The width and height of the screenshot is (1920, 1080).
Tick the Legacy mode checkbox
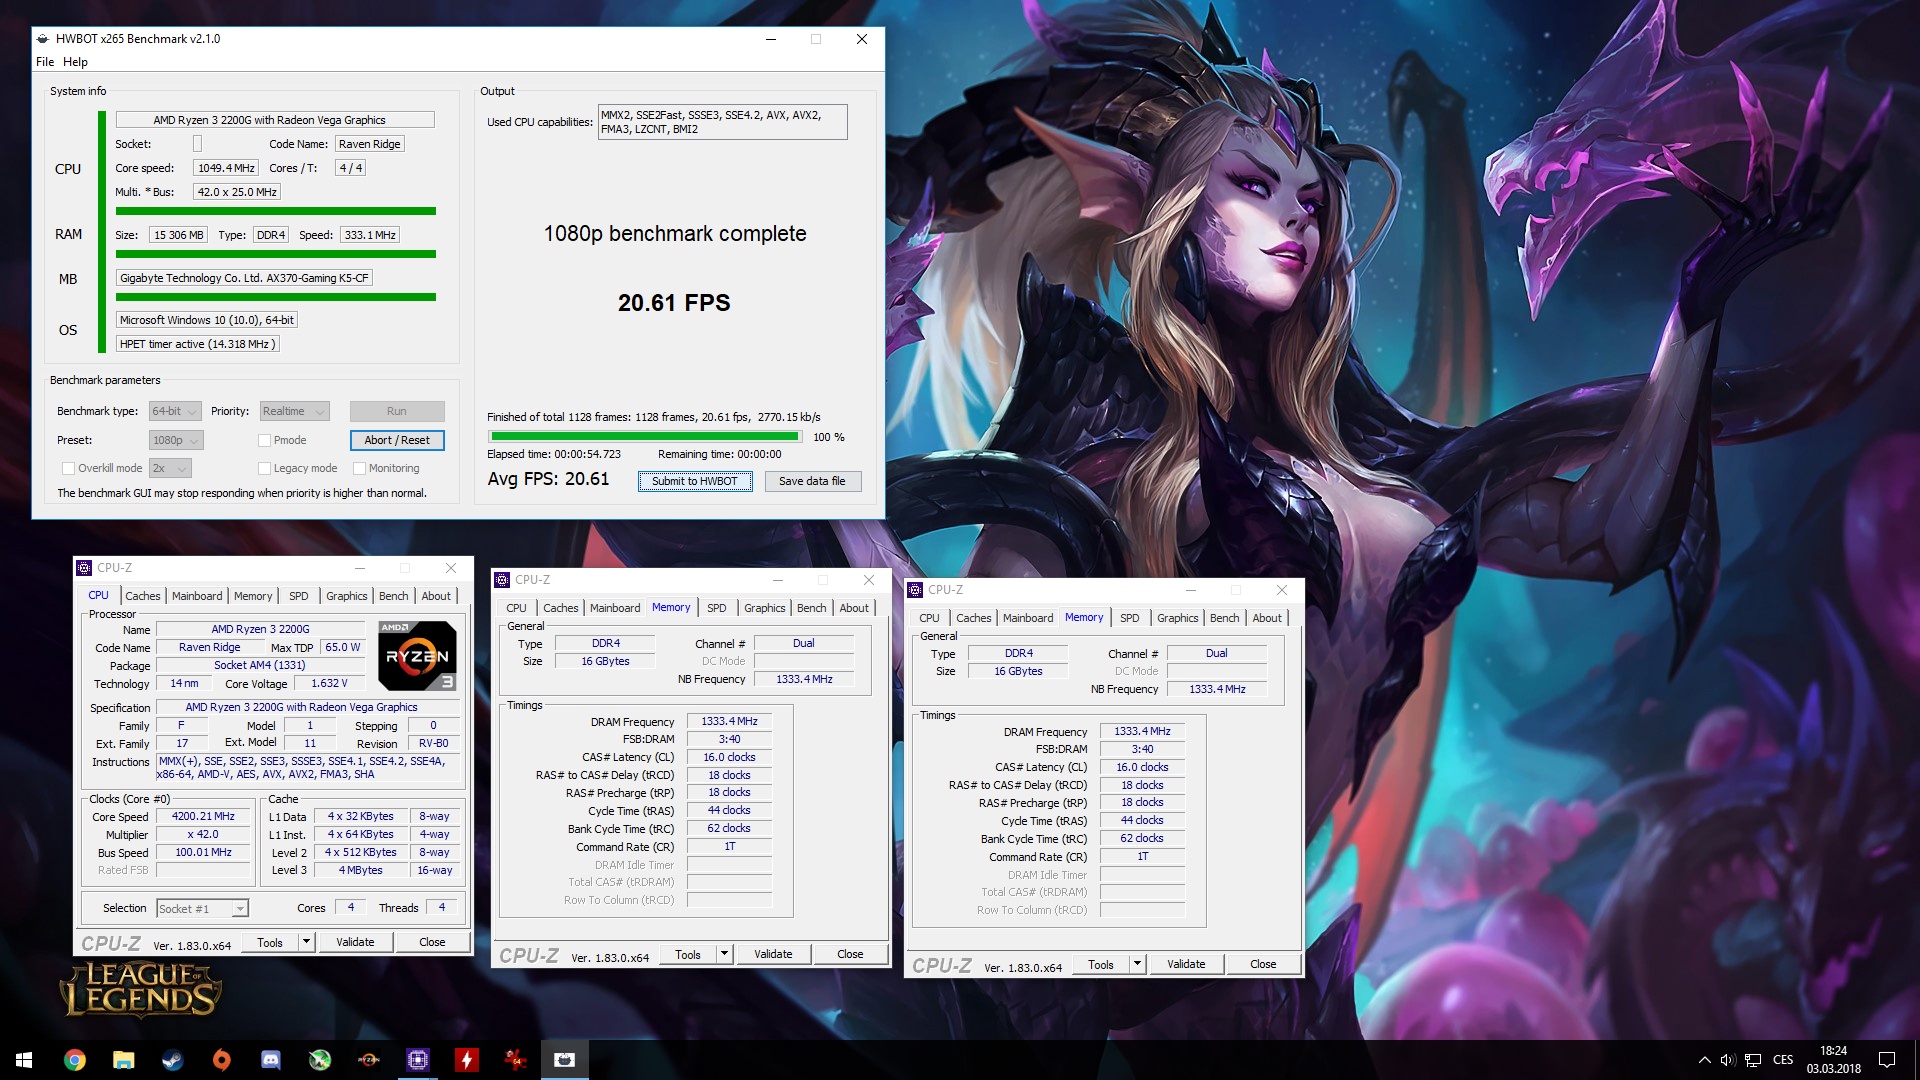point(264,468)
